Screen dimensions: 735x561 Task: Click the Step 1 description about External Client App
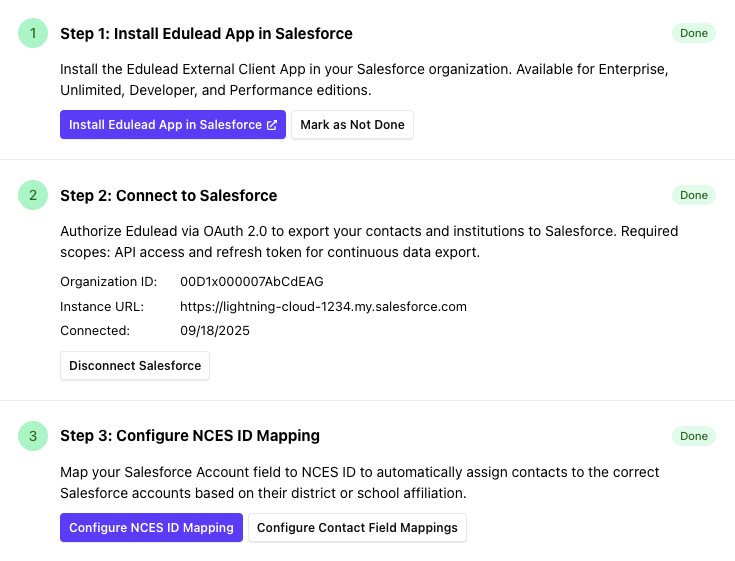click(364, 80)
